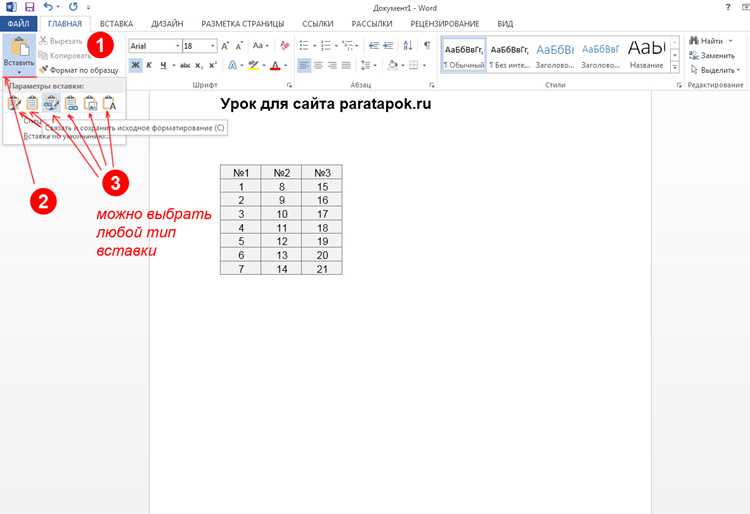Click the red font color swatch button
The height and width of the screenshot is (514, 750).
tap(275, 65)
